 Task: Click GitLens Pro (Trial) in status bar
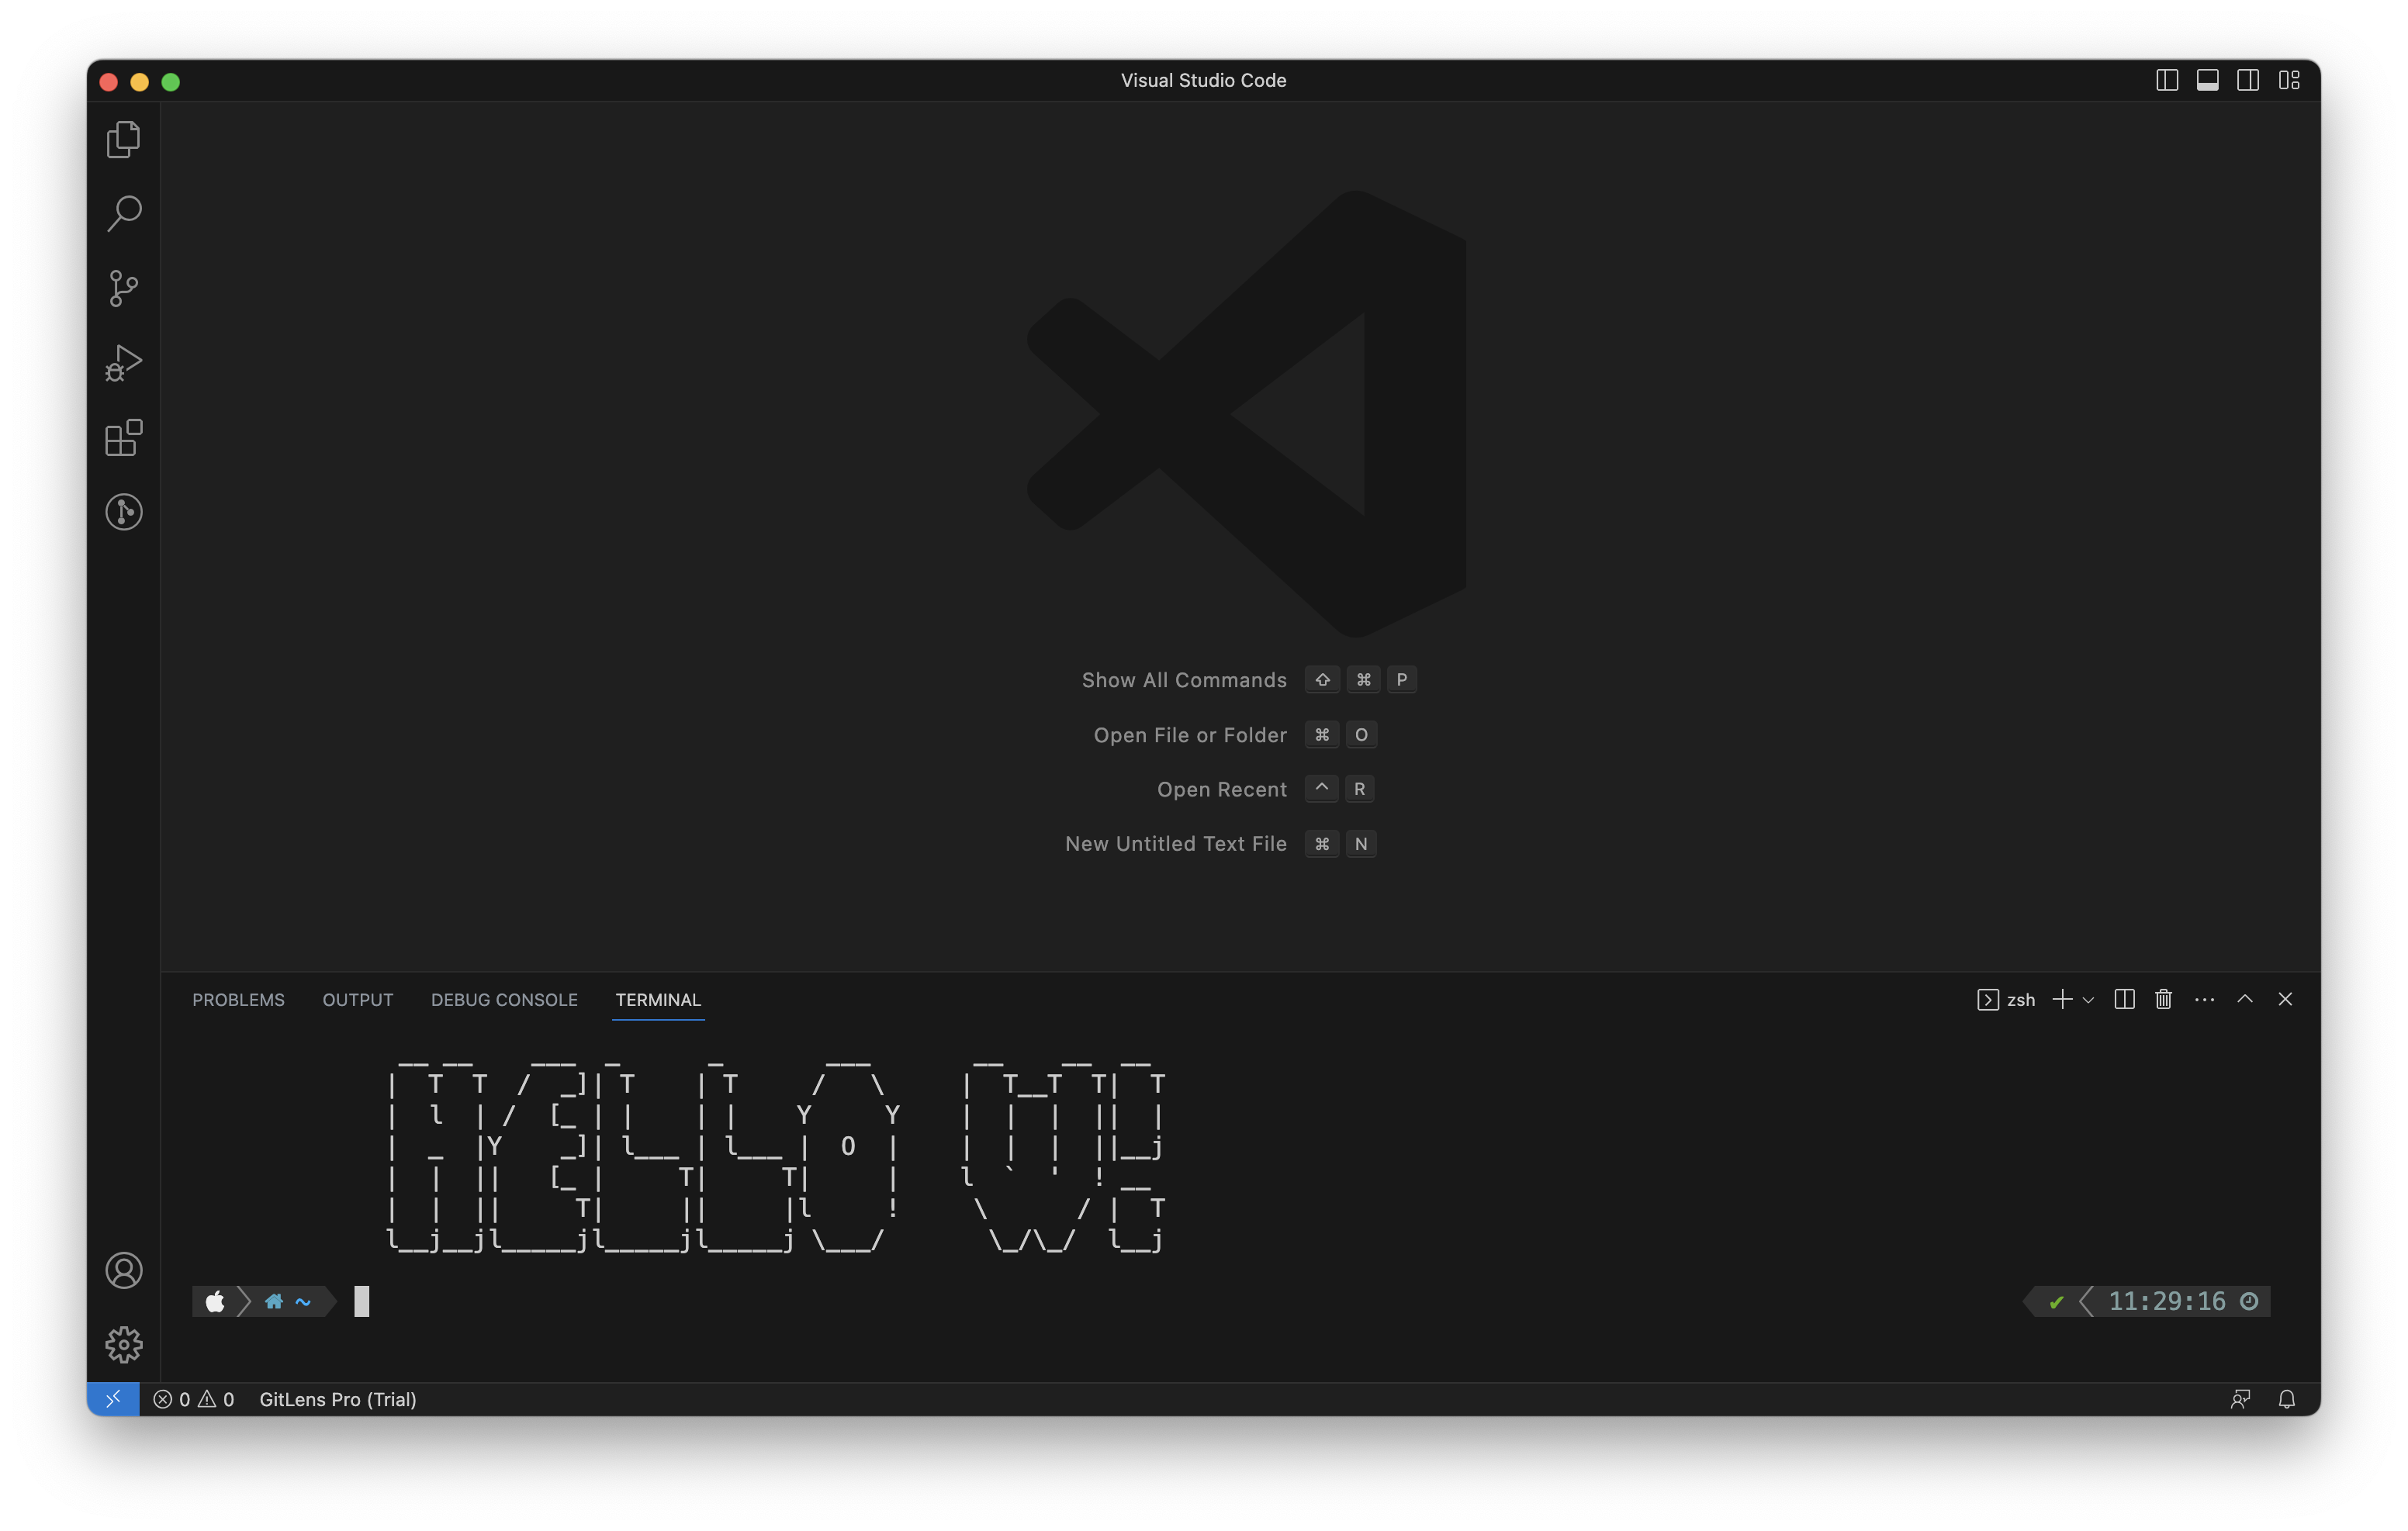coord(338,1399)
